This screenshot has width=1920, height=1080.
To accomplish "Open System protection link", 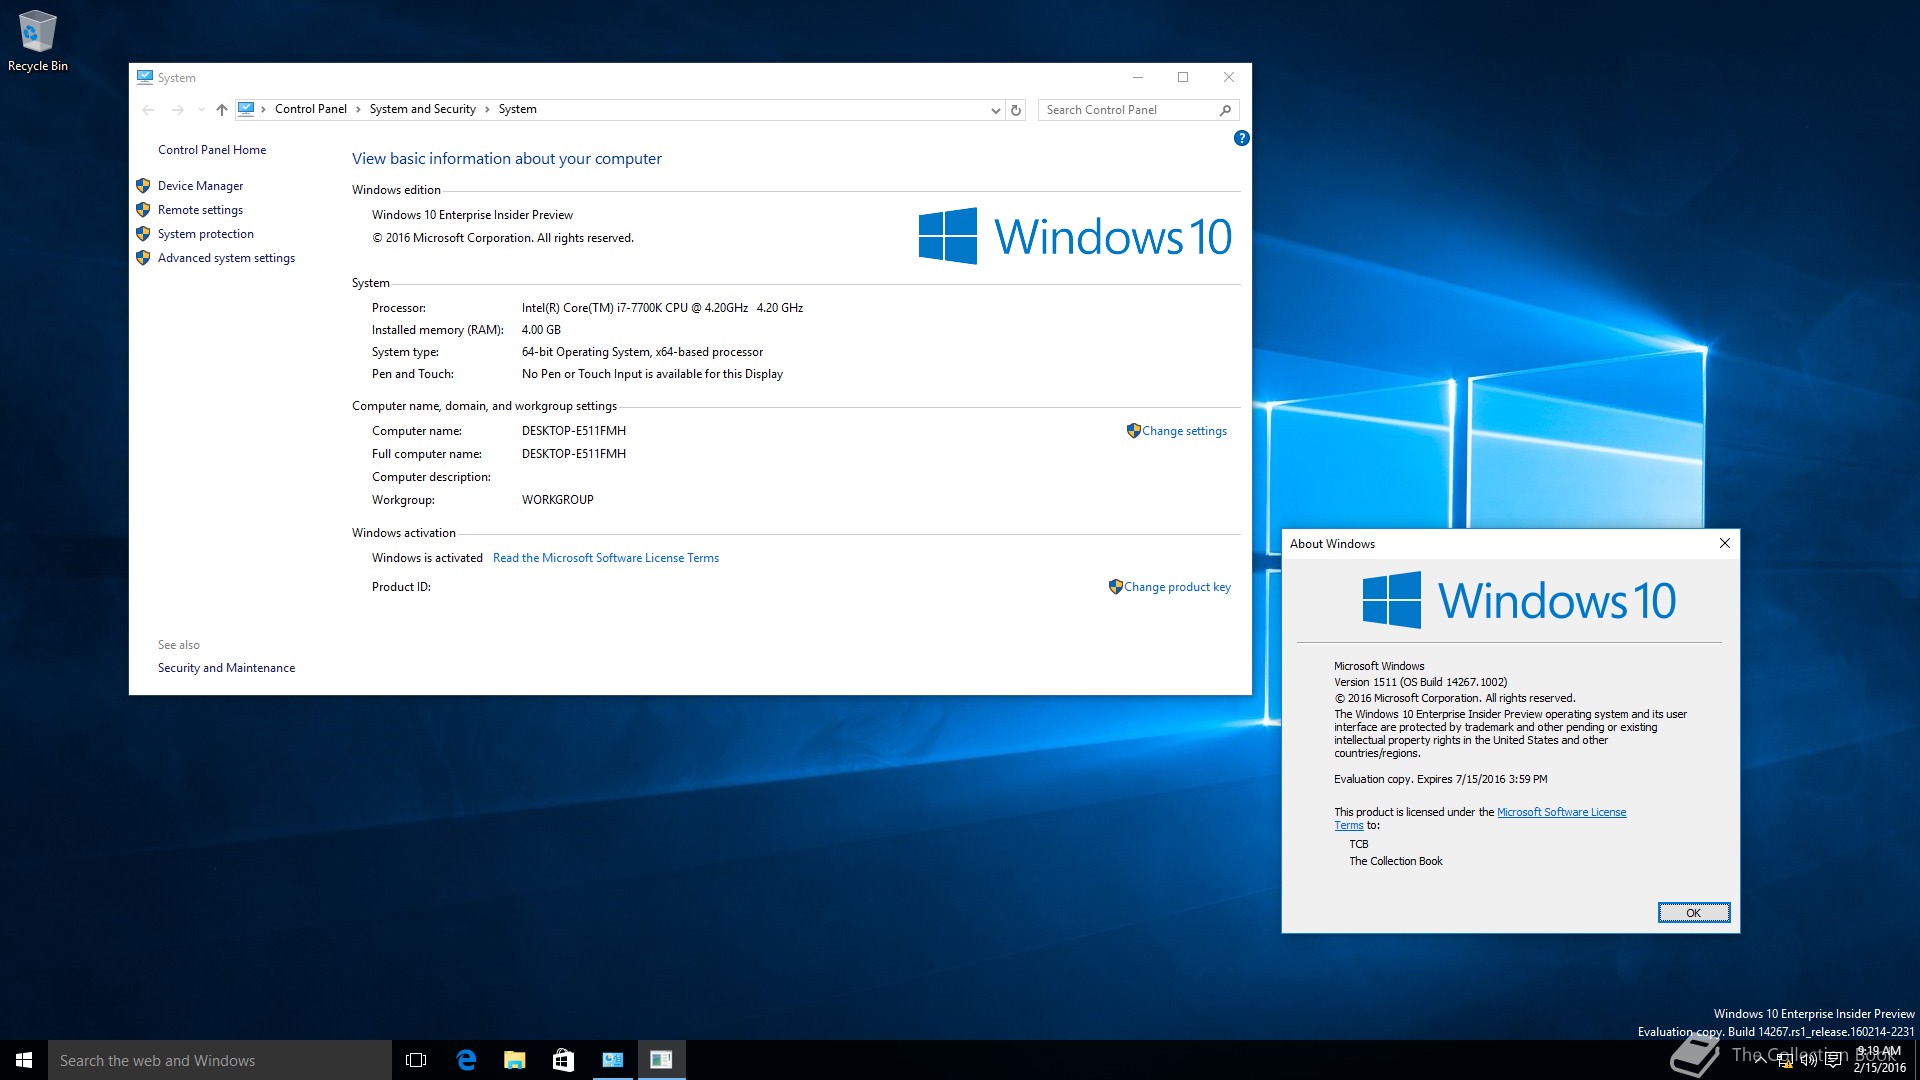I will 206,234.
